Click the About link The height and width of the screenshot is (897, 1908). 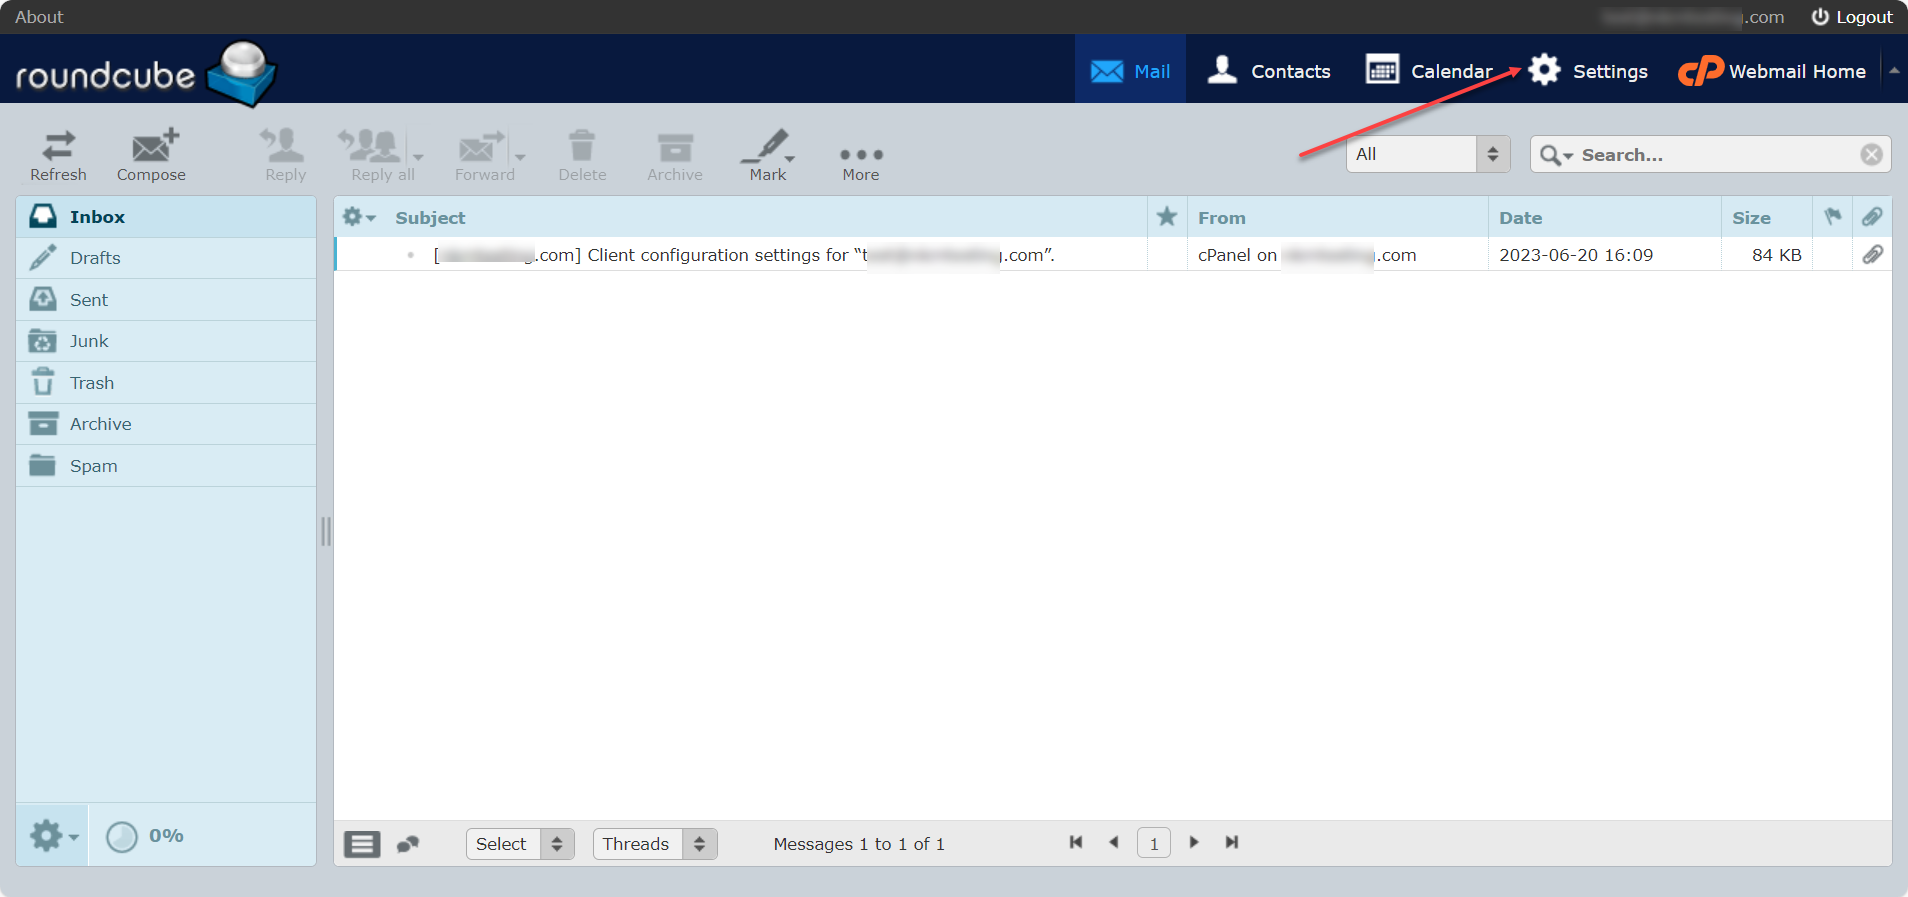pyautogui.click(x=39, y=17)
